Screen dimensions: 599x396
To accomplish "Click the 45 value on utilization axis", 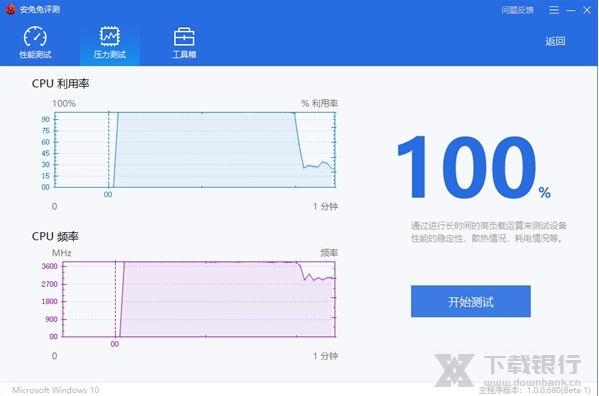I will 45,153.
